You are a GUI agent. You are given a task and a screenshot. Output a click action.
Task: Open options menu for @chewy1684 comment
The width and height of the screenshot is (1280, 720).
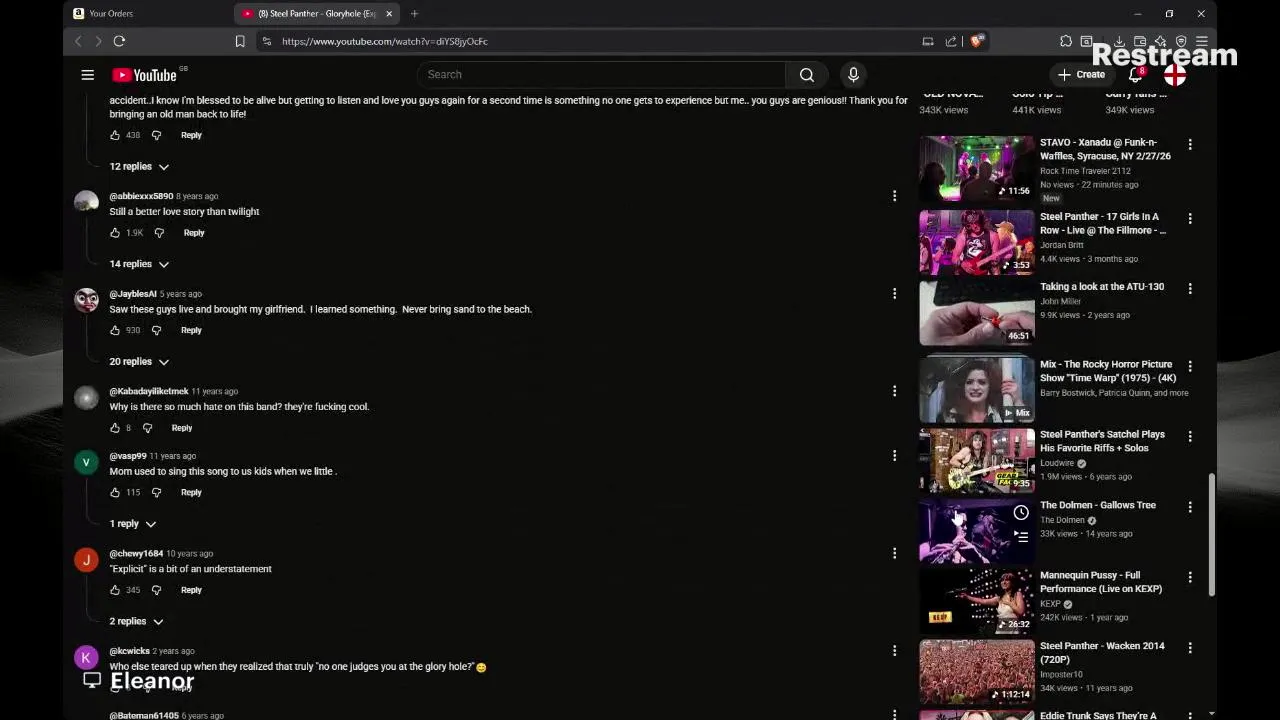pyautogui.click(x=894, y=553)
